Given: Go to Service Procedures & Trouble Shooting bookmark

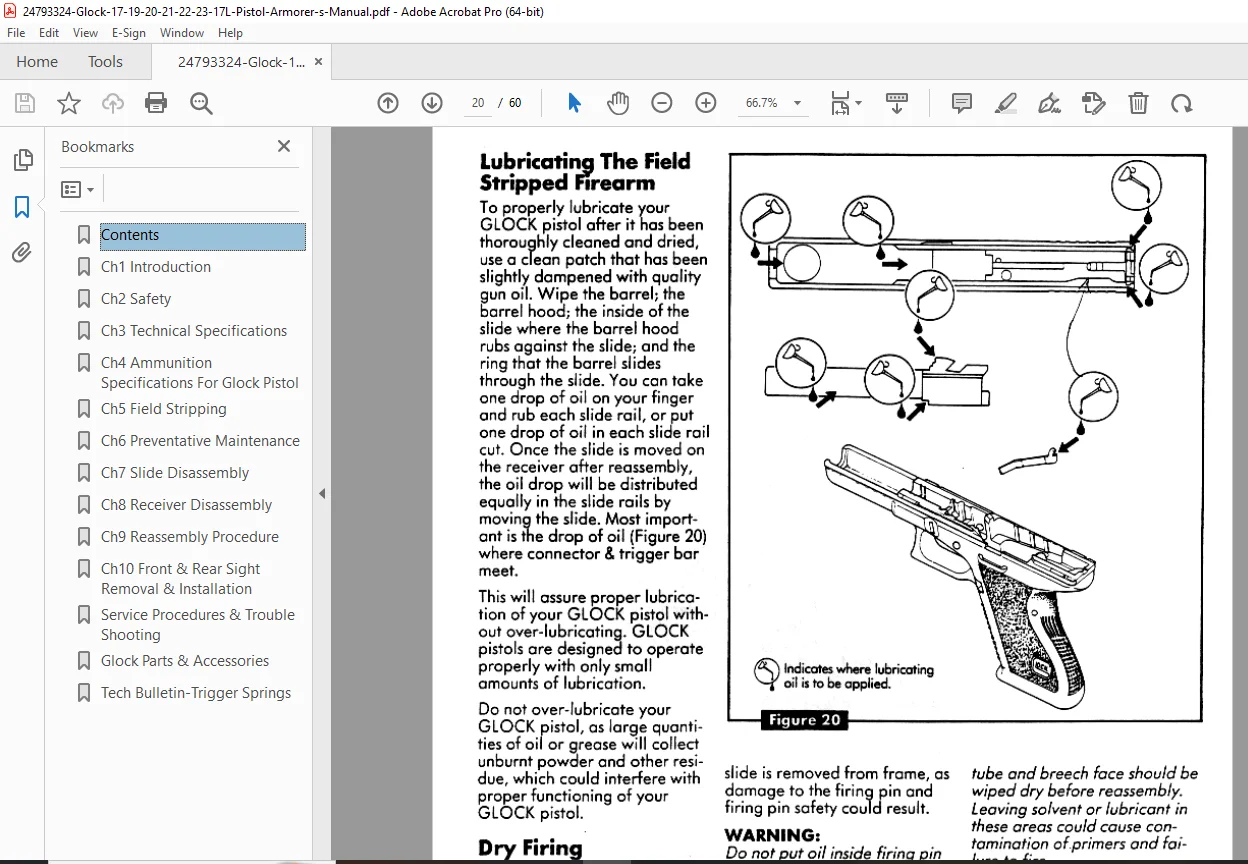Looking at the screenshot, I should coord(198,625).
